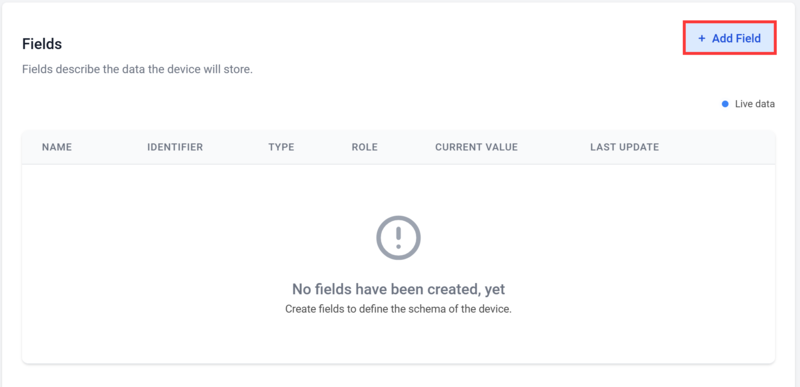Click the blue Live data dot indicator
The width and height of the screenshot is (800, 387).
coord(725,104)
